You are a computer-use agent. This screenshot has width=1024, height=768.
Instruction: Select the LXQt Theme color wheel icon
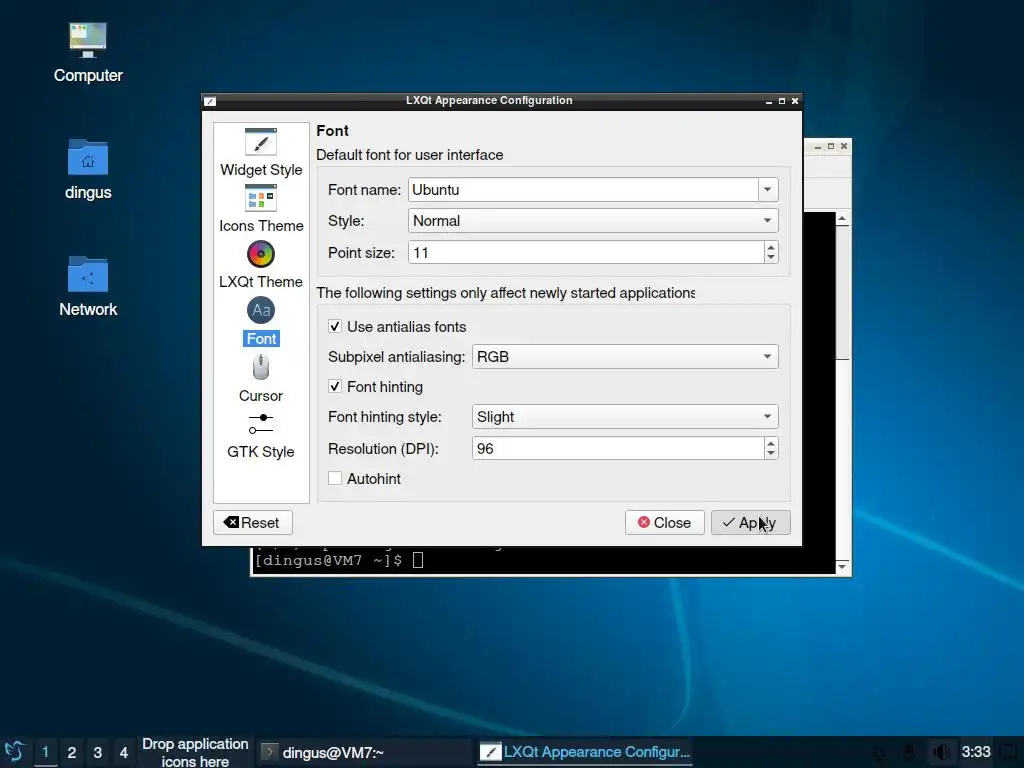point(261,255)
